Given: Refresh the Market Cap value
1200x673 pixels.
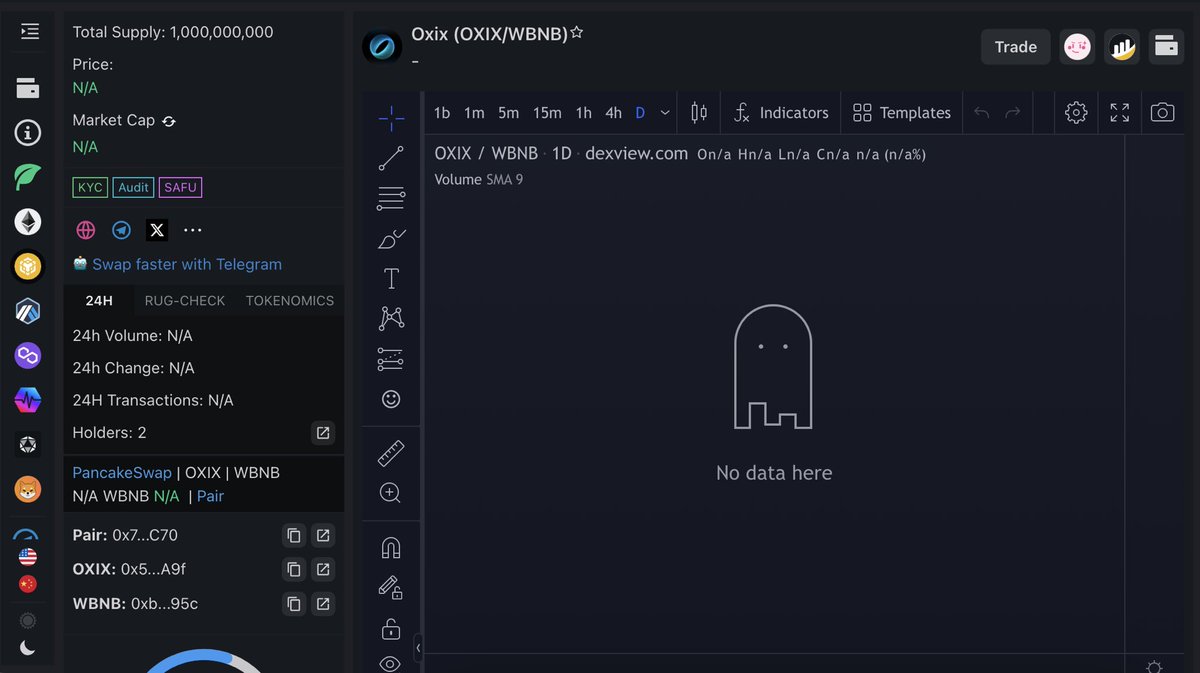Looking at the screenshot, I should (169, 121).
